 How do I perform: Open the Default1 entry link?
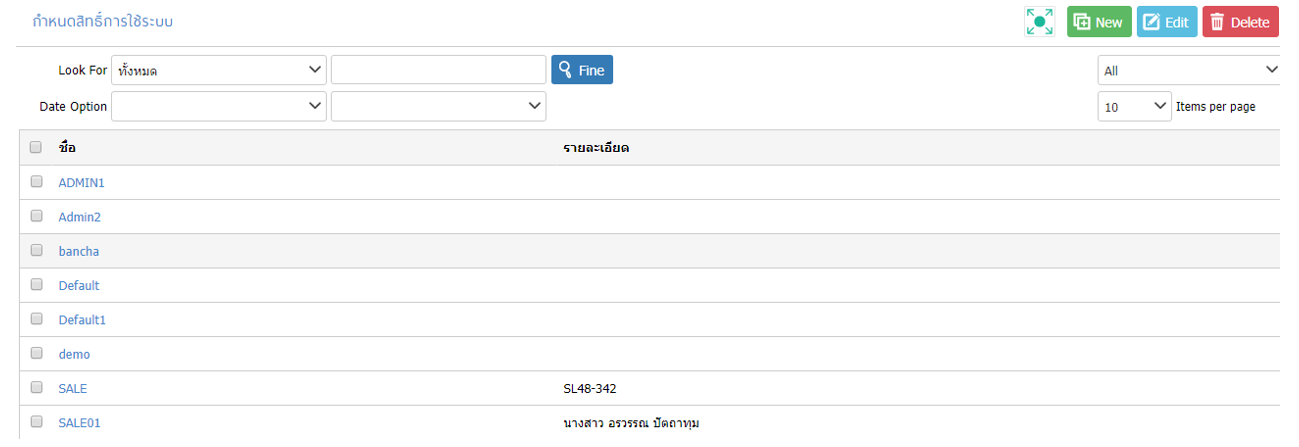(x=82, y=320)
